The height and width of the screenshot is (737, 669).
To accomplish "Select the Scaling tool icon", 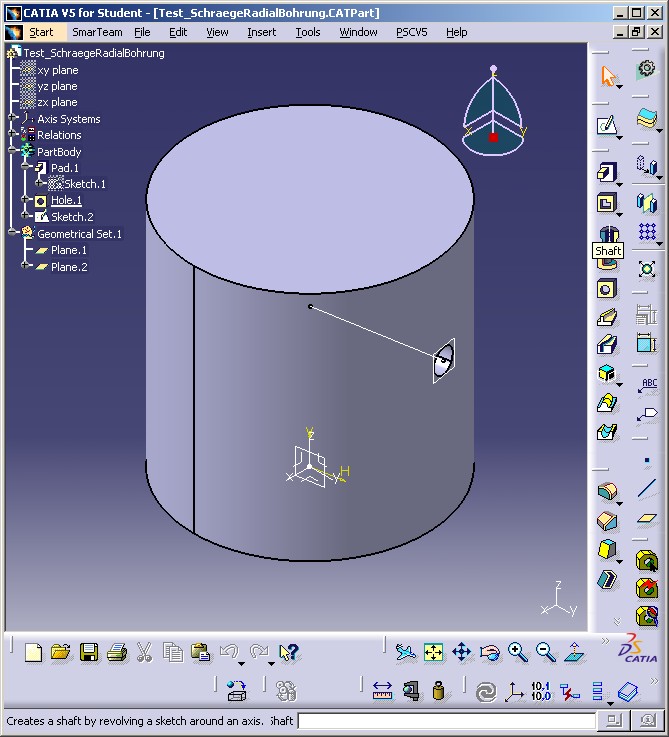I will (x=647, y=269).
